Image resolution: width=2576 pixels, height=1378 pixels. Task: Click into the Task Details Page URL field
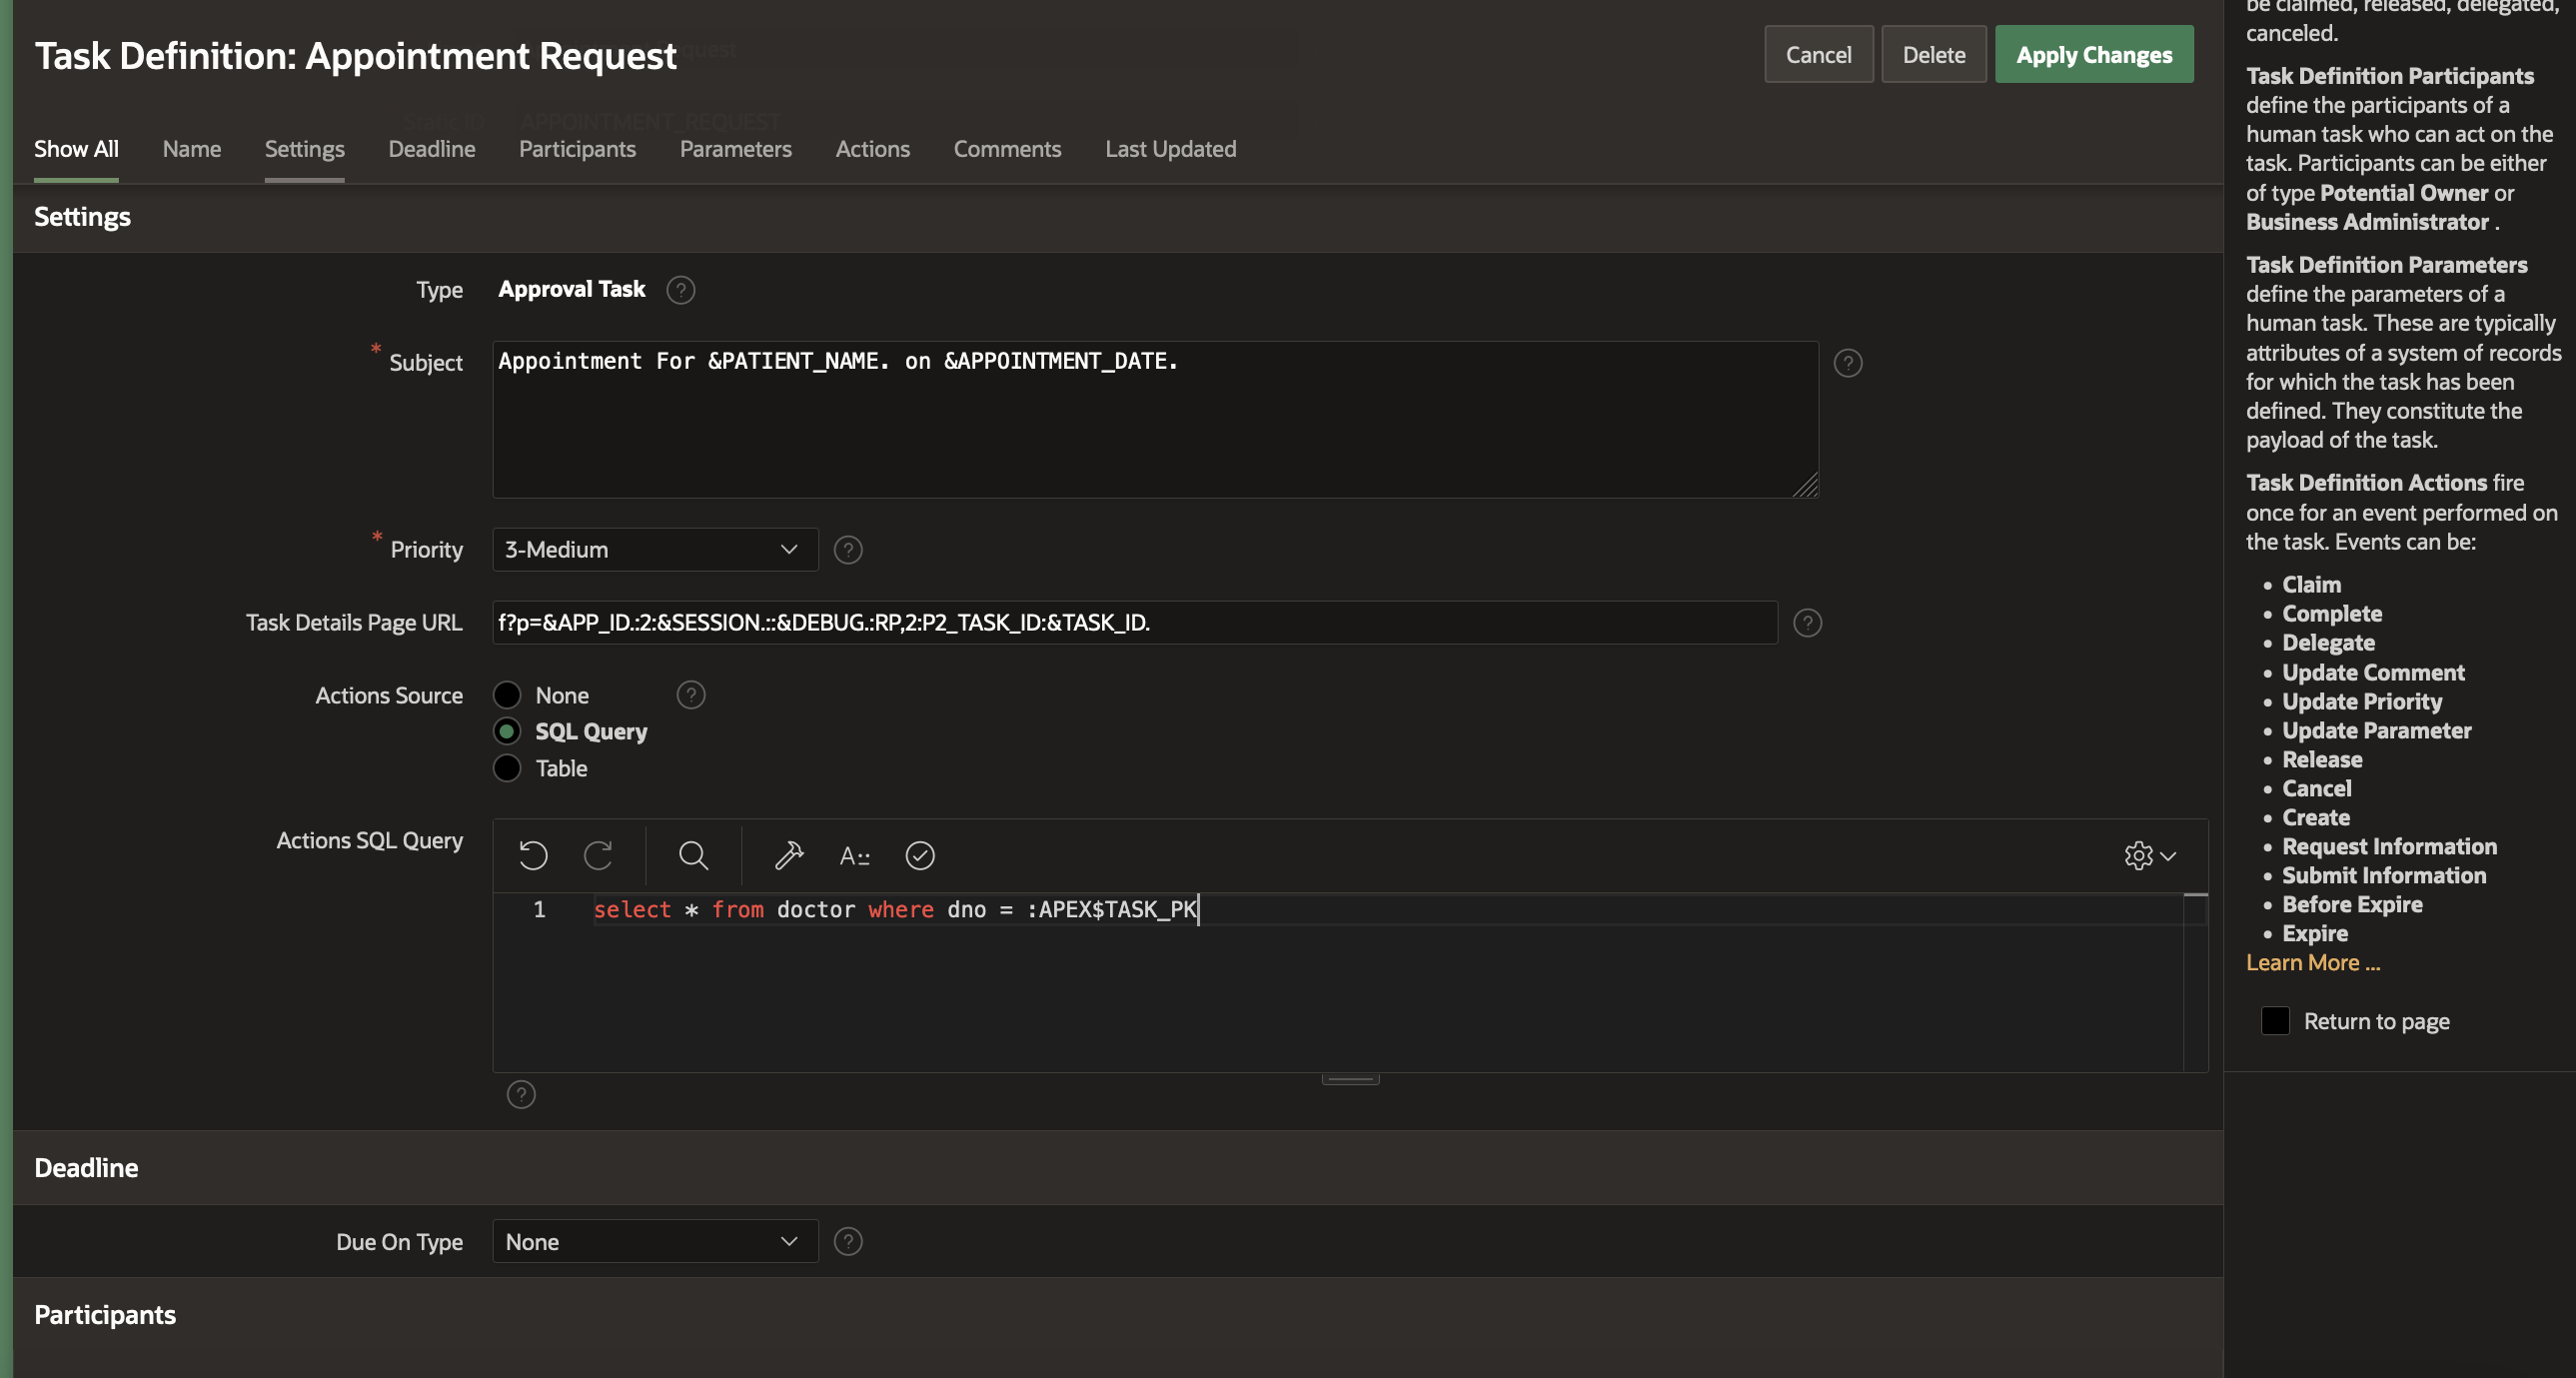pyautogui.click(x=1134, y=623)
